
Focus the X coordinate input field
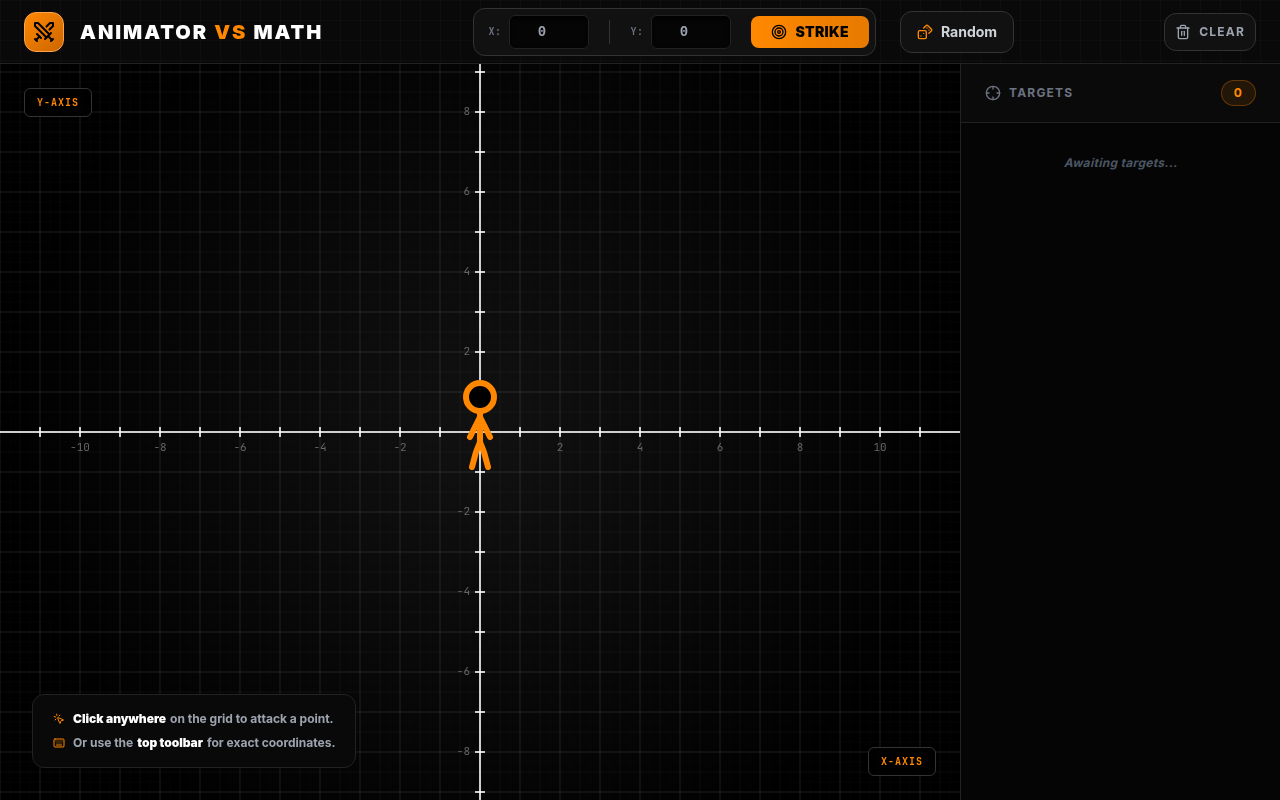tap(549, 32)
